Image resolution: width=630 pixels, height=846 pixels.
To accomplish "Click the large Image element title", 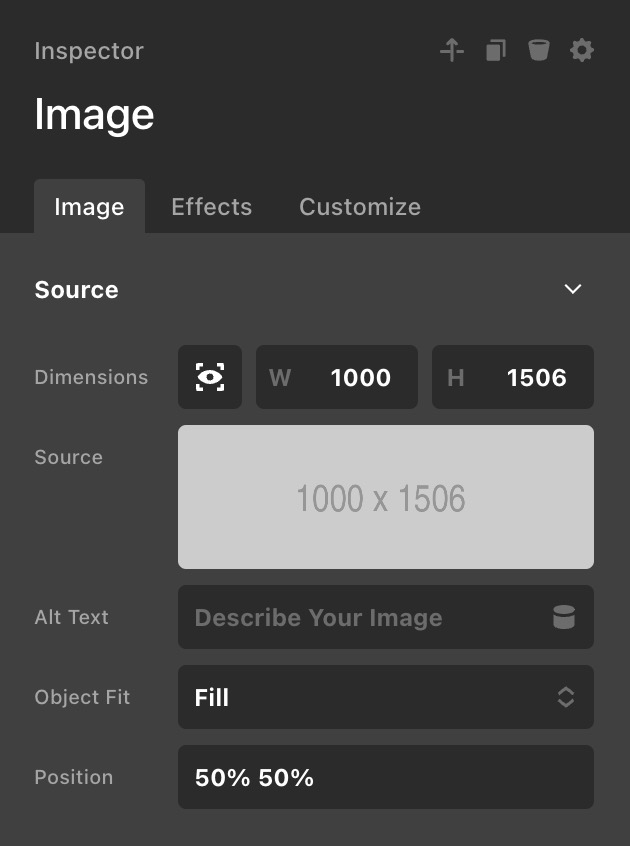I will (94, 115).
